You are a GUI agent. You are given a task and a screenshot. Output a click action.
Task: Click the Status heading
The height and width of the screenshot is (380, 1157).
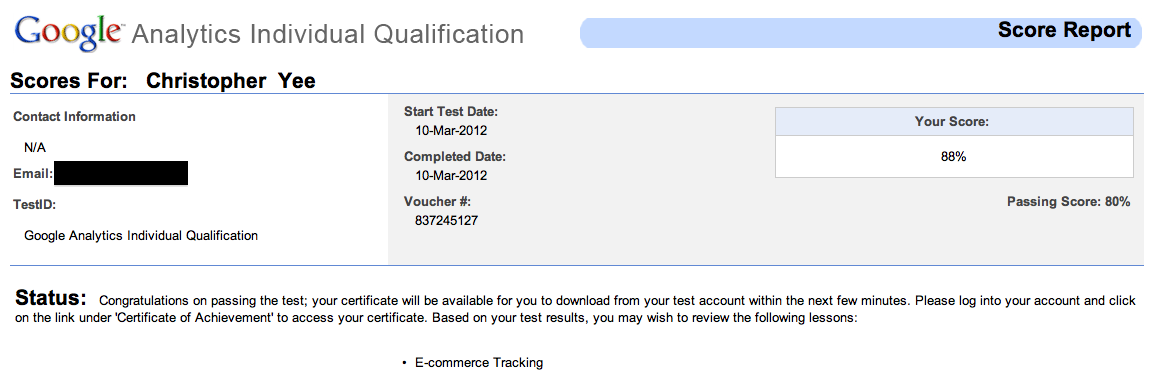[x=51, y=298]
